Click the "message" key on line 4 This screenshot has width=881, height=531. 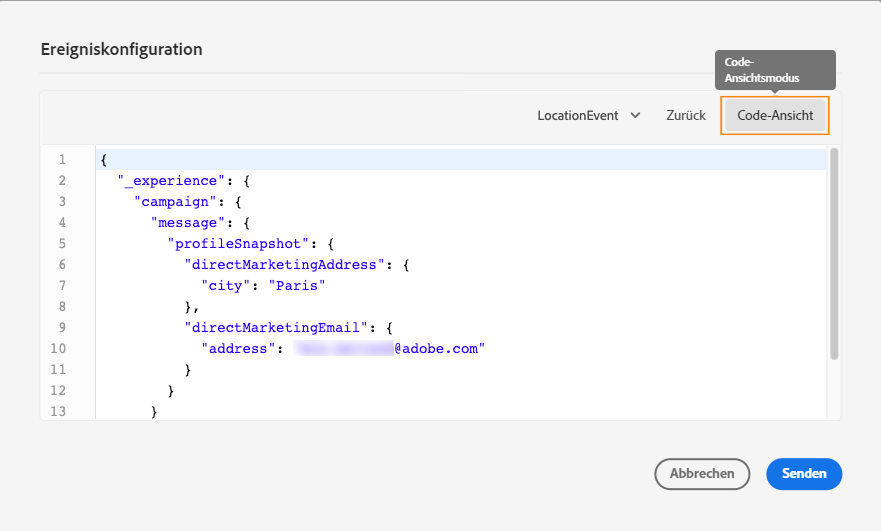(x=187, y=223)
